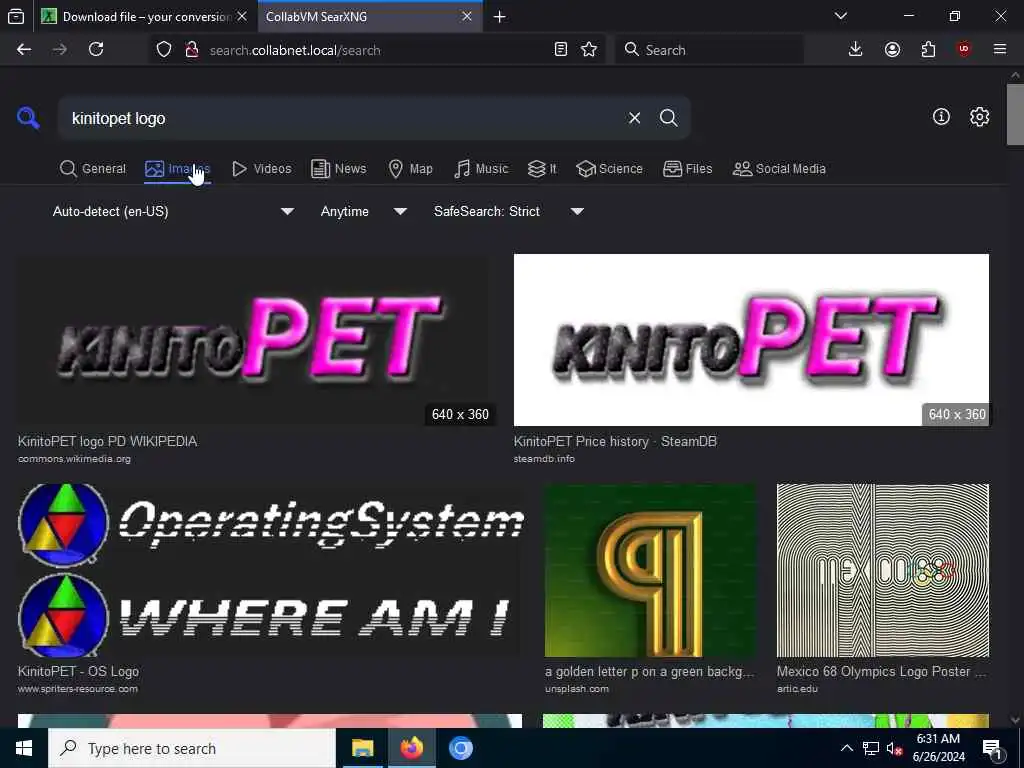The image size is (1024, 768).
Task: Go forward with the browser forward arrow
Action: click(60, 50)
